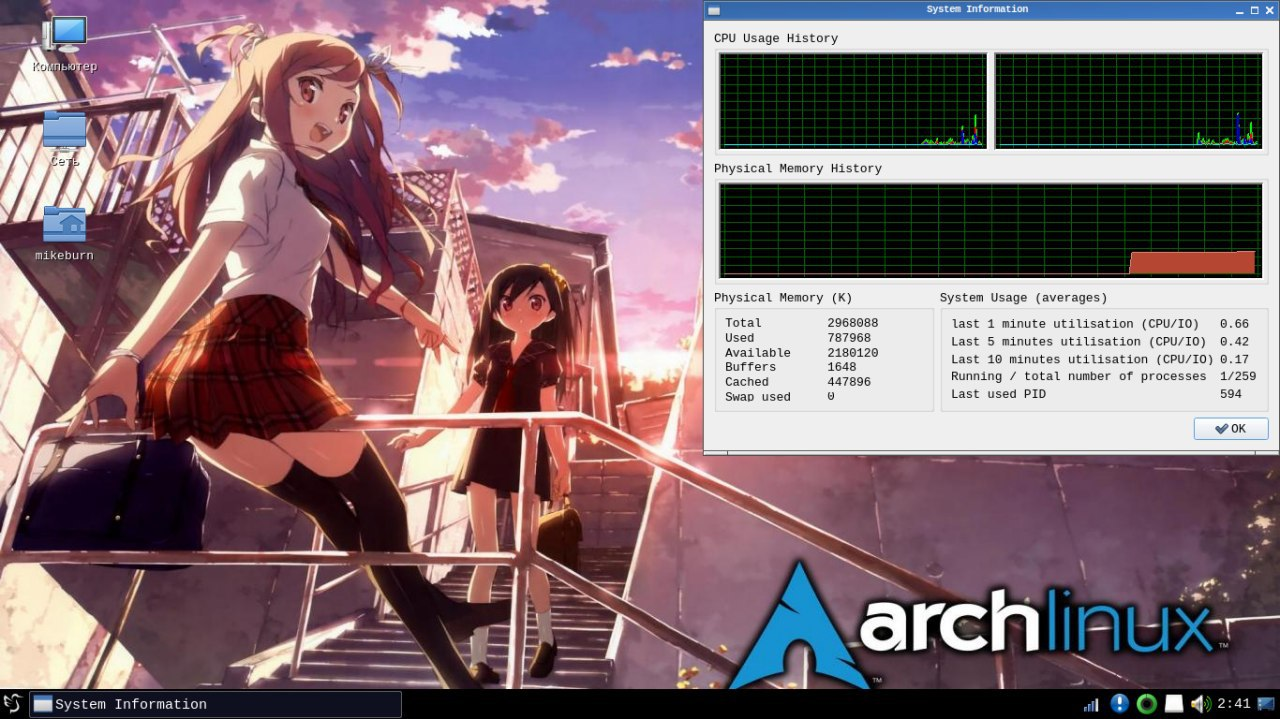Open the LXDE start menu icon
The width and height of the screenshot is (1280, 719).
coord(13,704)
